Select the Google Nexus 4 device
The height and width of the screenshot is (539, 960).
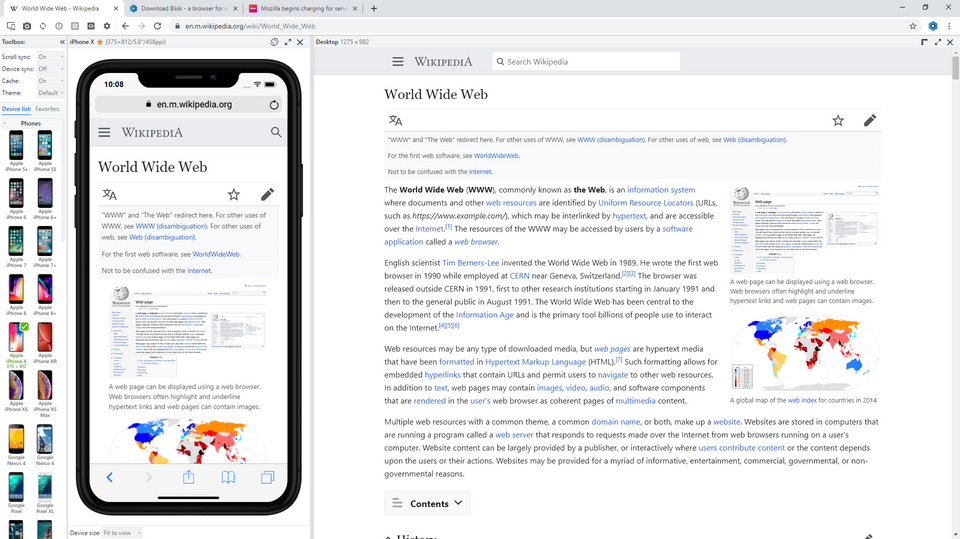click(16, 445)
